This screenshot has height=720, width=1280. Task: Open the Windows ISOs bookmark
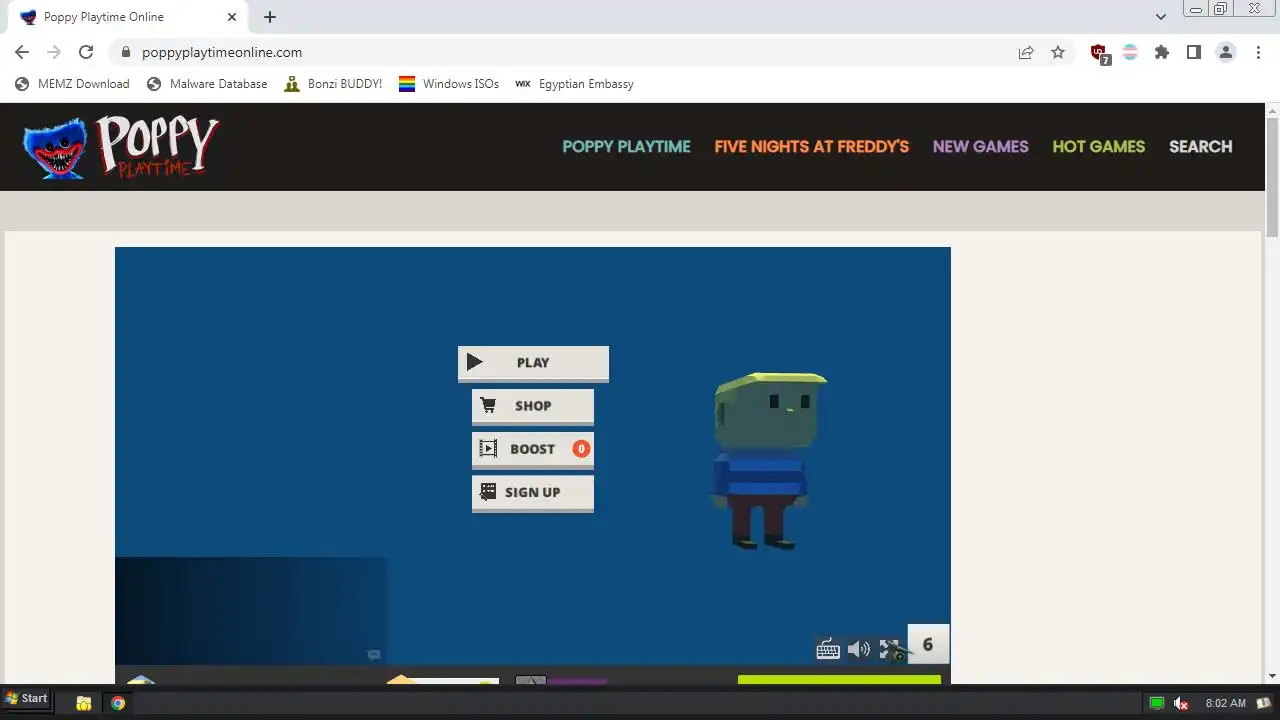(449, 84)
